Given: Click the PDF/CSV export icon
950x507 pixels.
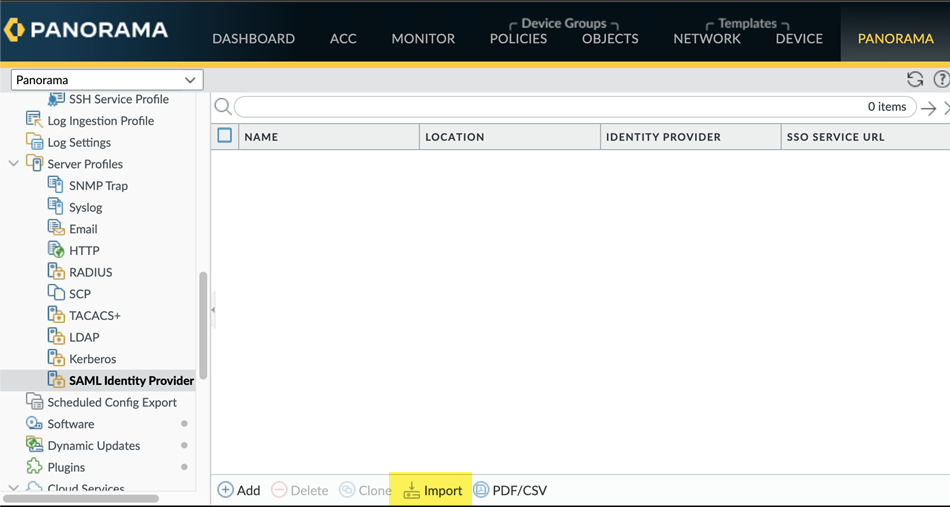Looking at the screenshot, I should [481, 490].
